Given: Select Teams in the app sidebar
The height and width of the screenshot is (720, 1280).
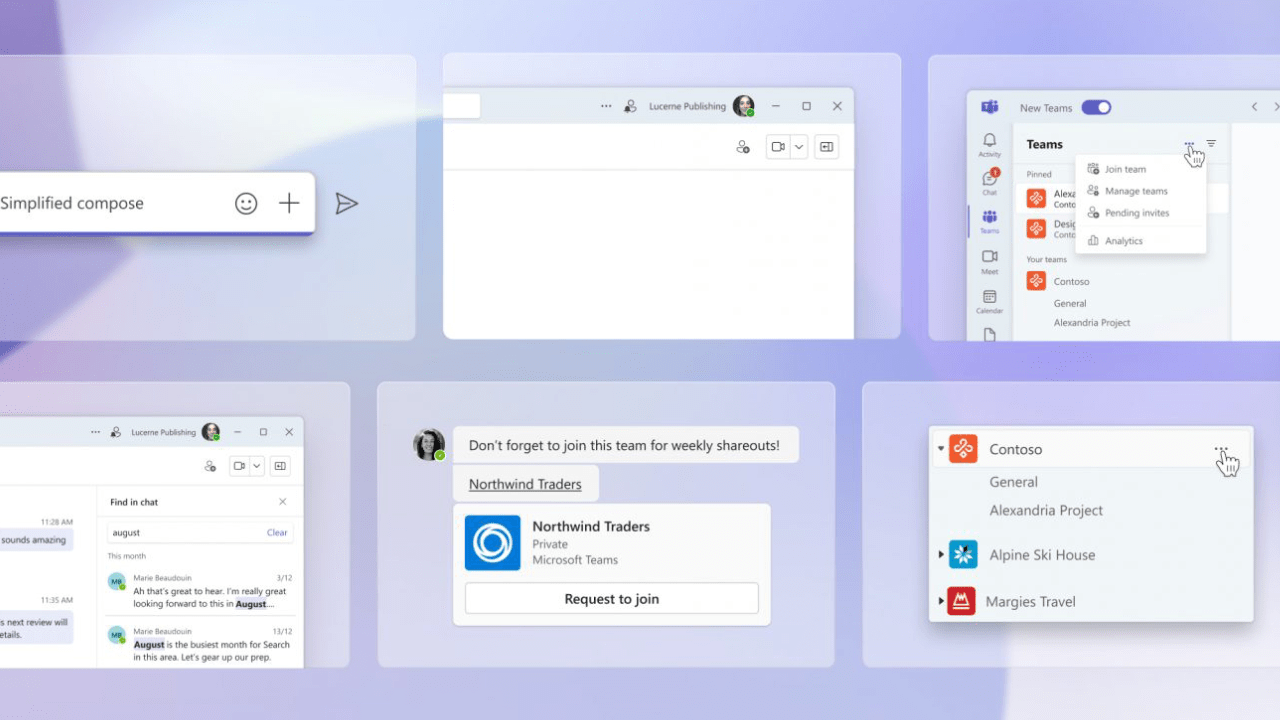Looking at the screenshot, I should pyautogui.click(x=989, y=221).
